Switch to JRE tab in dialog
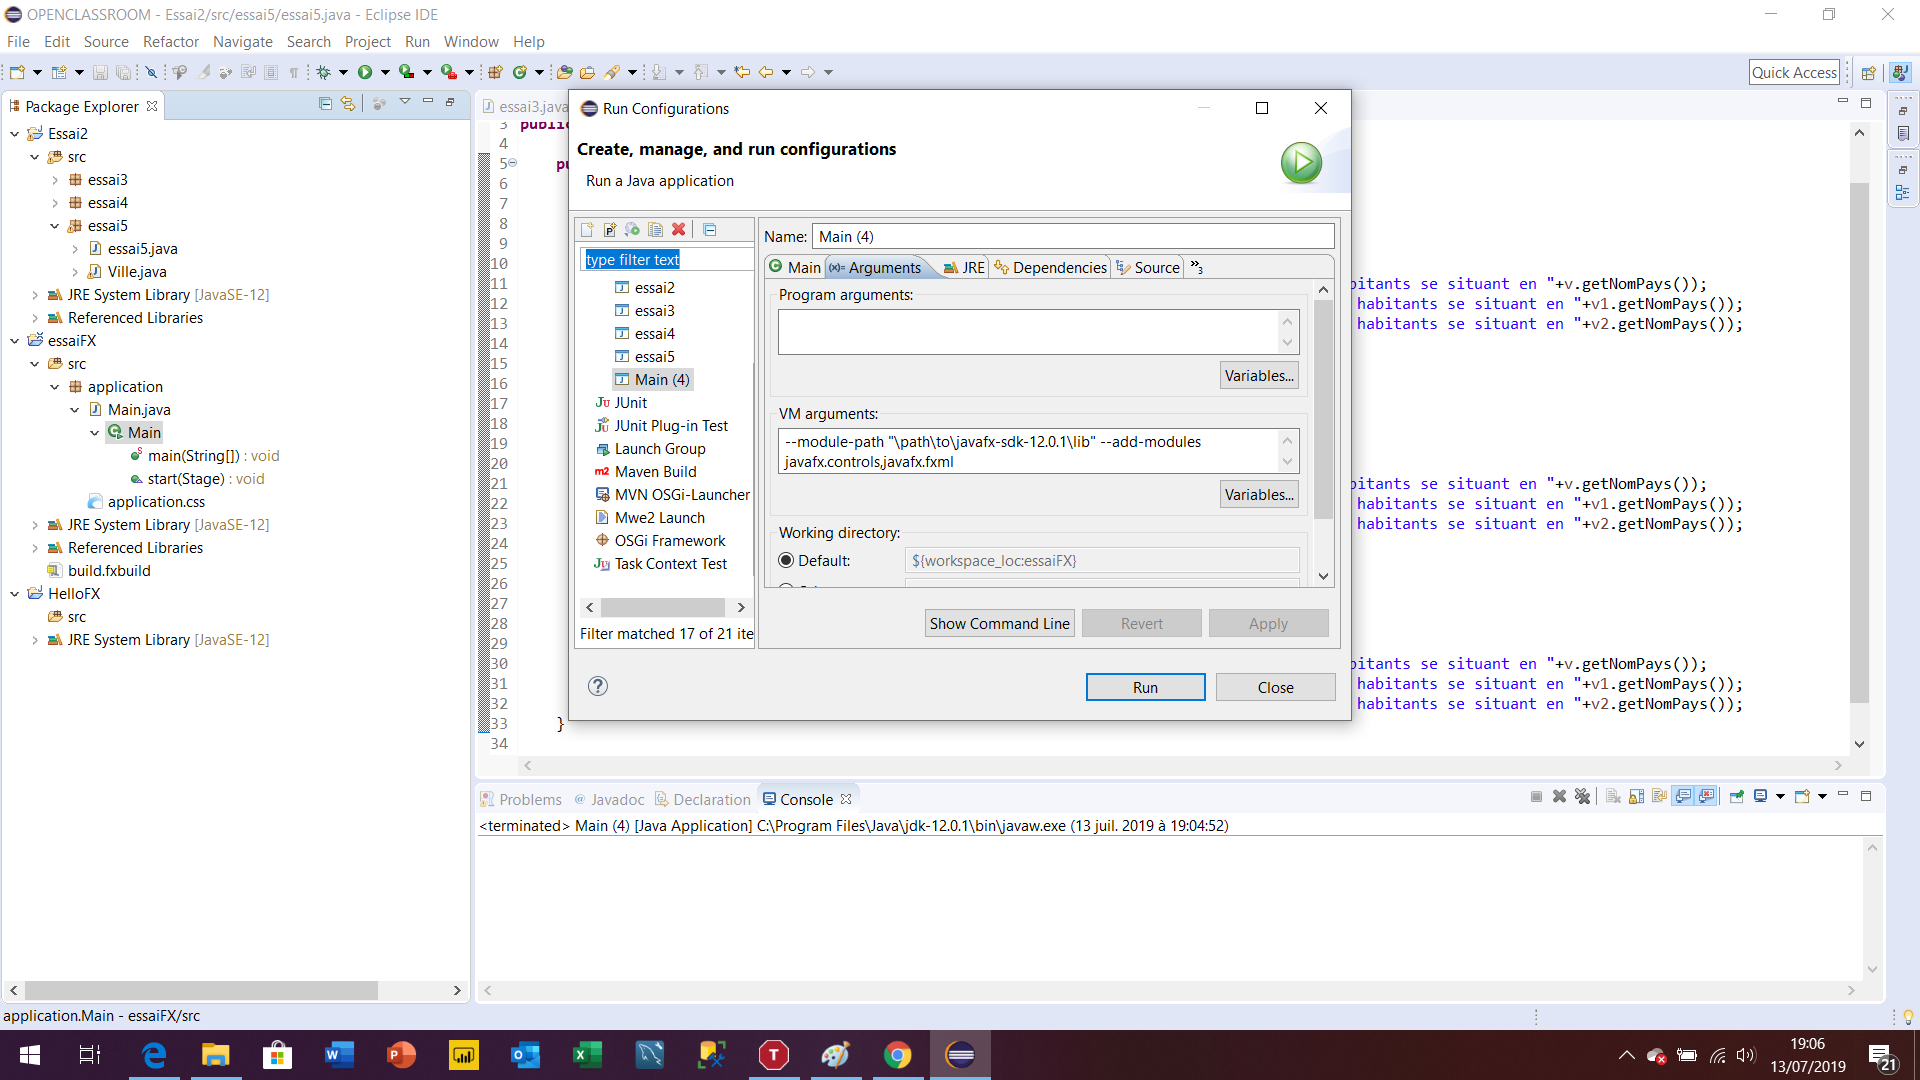This screenshot has width=1920, height=1080. click(x=964, y=268)
